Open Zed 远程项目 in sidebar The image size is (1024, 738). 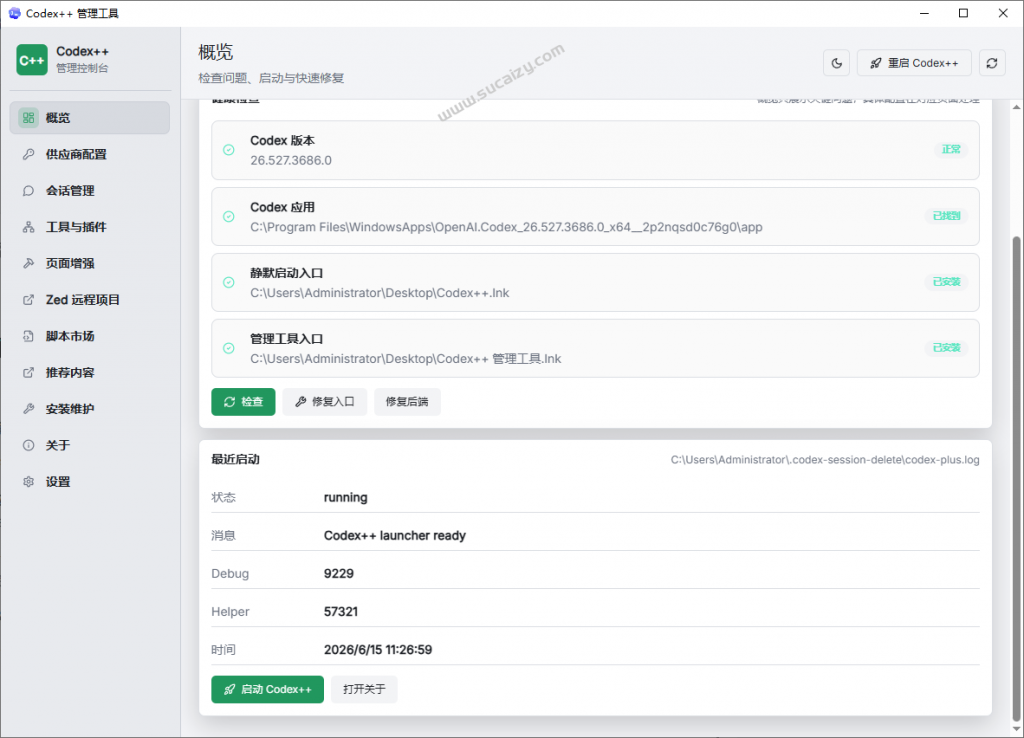coord(89,300)
